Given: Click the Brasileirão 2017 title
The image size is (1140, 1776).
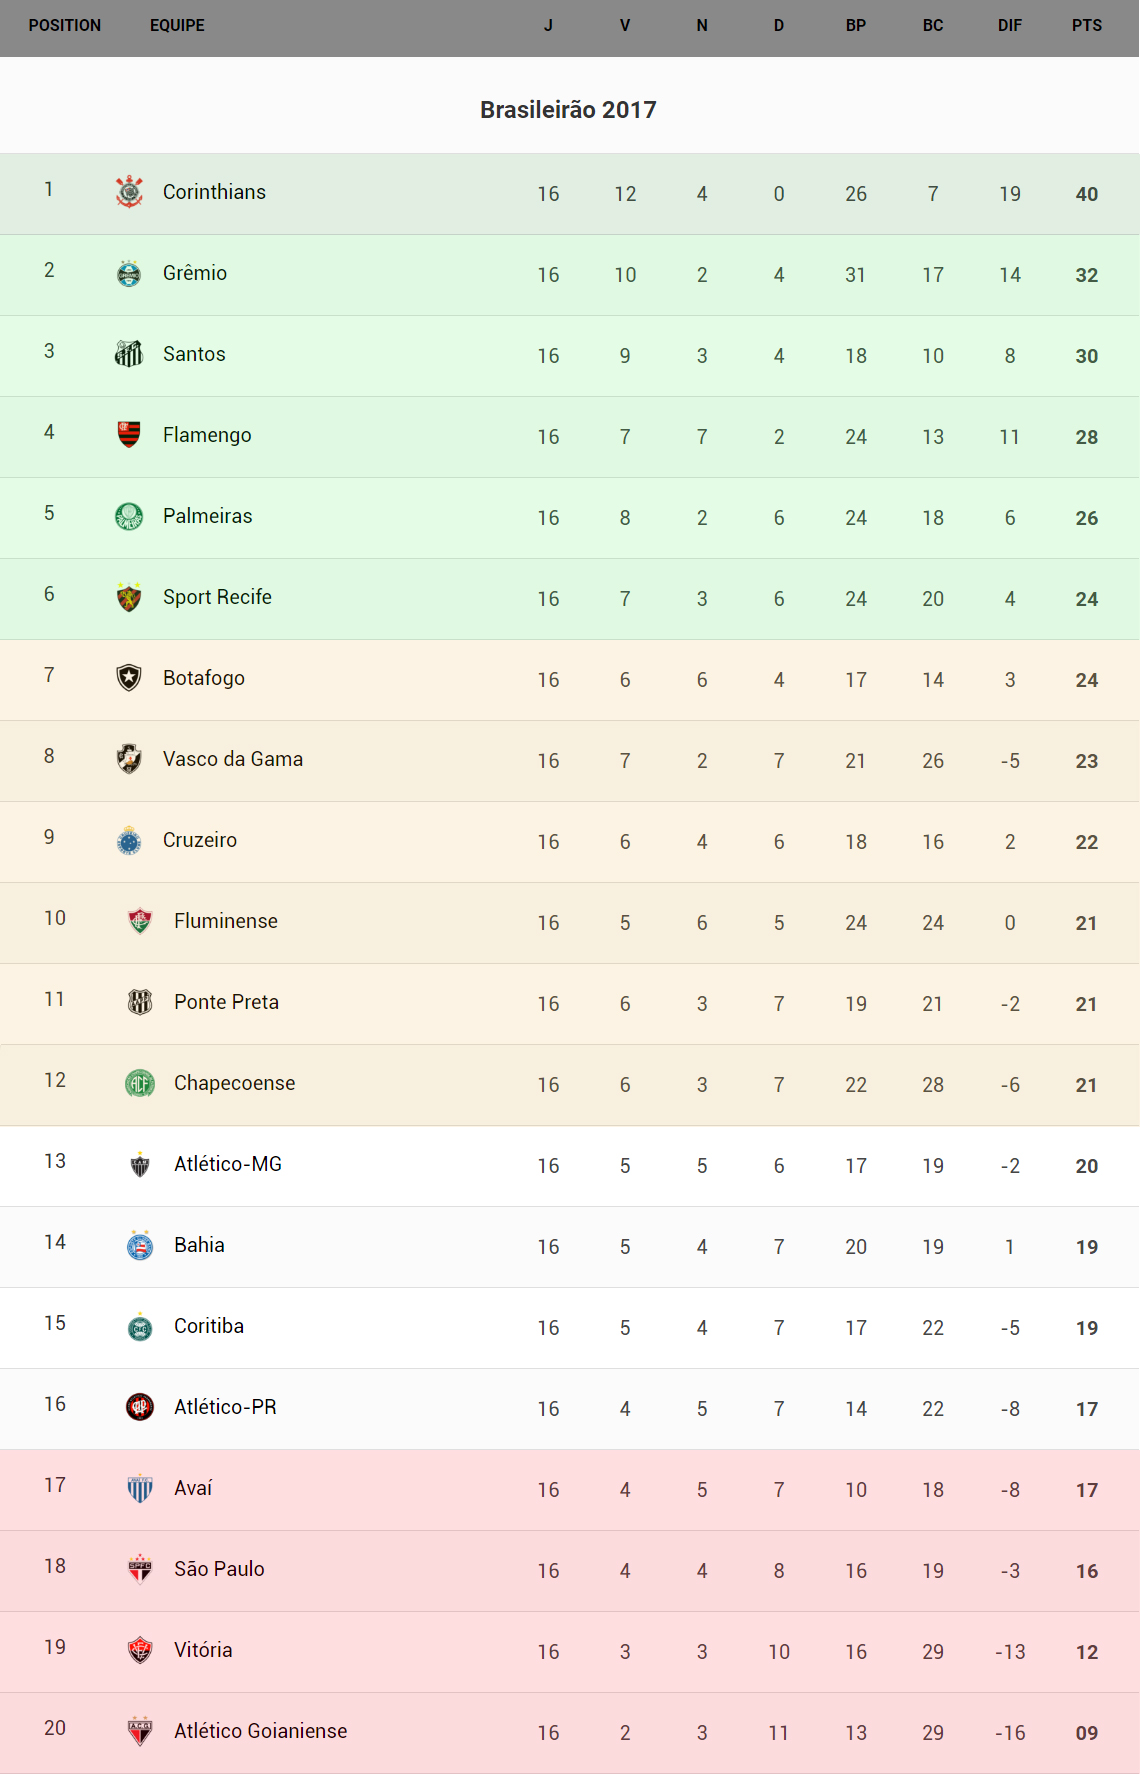Looking at the screenshot, I should click(568, 110).
